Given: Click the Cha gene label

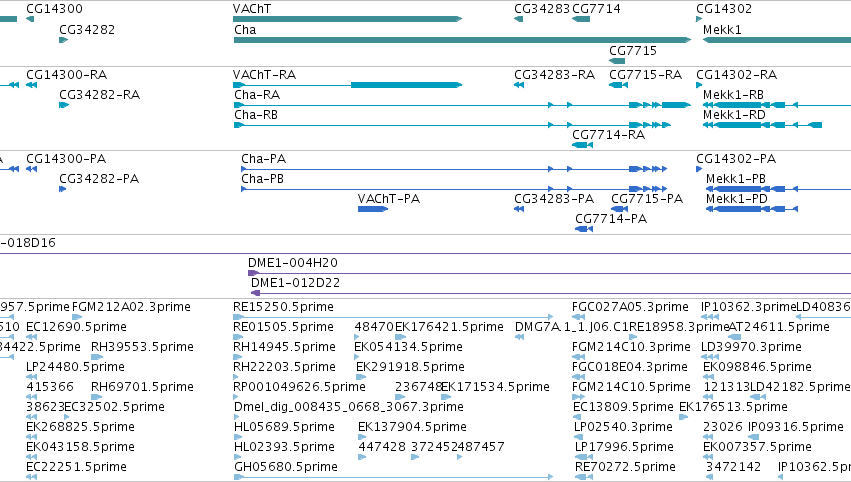Looking at the screenshot, I should tap(245, 30).
